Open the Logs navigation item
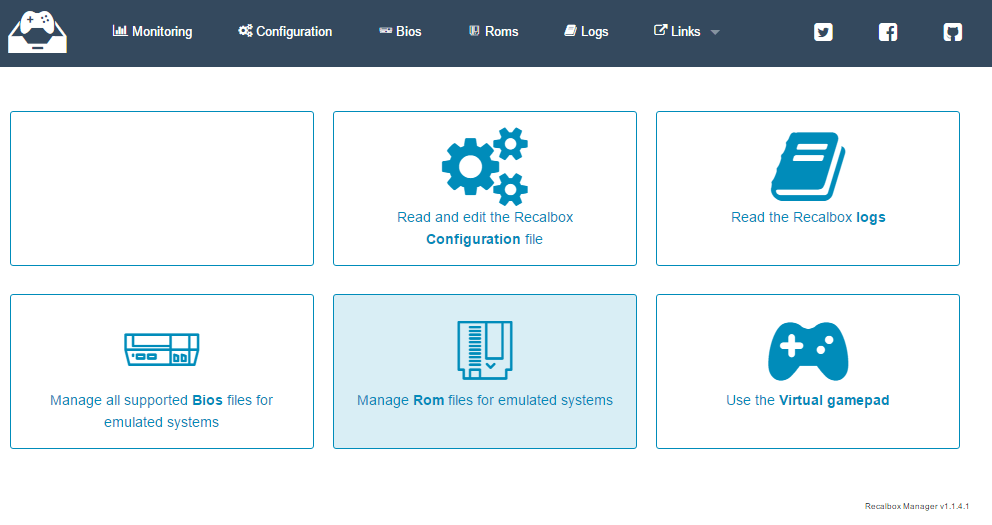The width and height of the screenshot is (992, 525). click(586, 32)
